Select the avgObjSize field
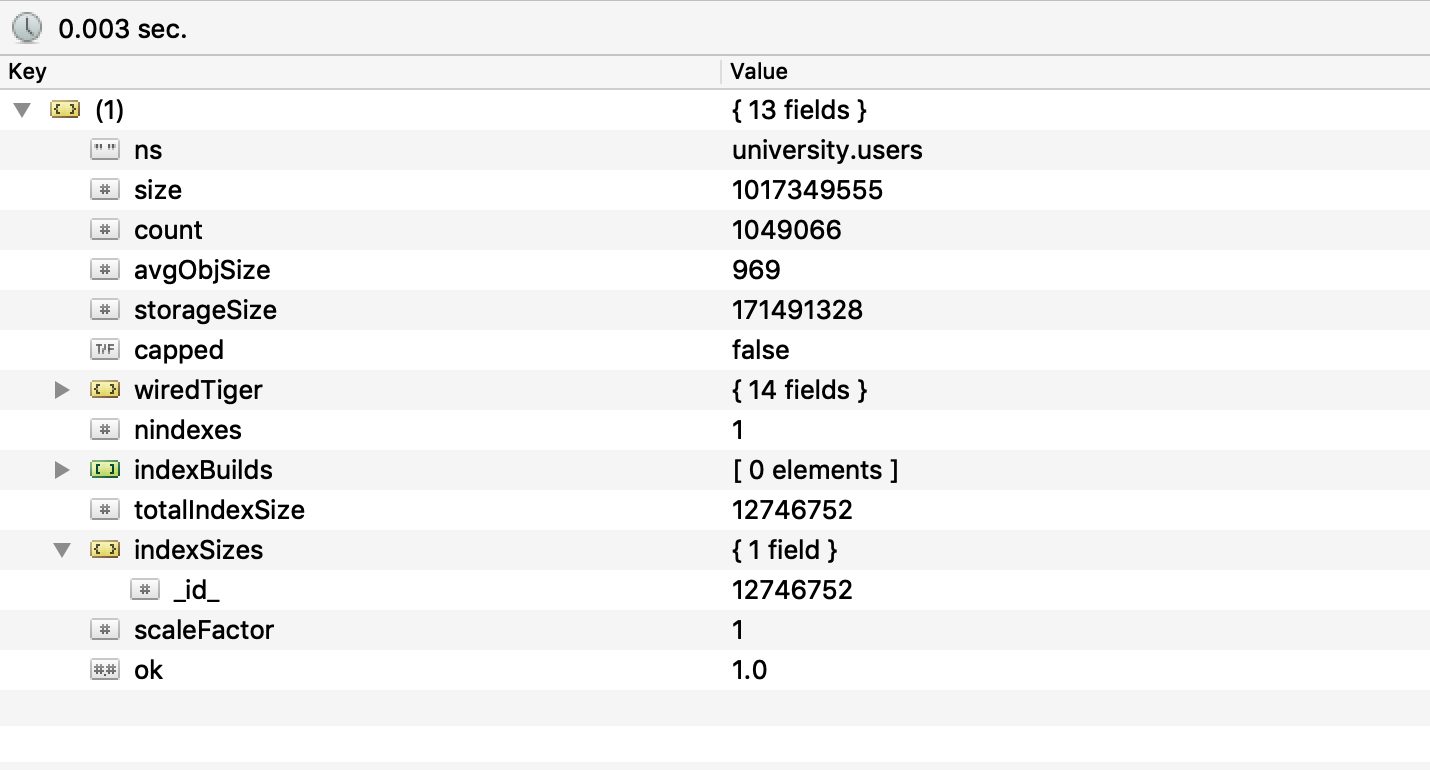The width and height of the screenshot is (1430, 770). 202,270
